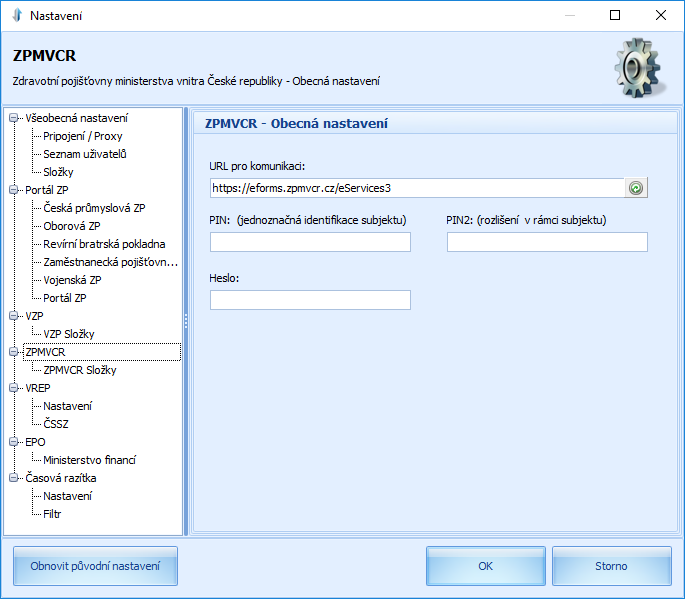Select ZPMVCR Složky in the tree
The width and height of the screenshot is (685, 599).
click(80, 370)
